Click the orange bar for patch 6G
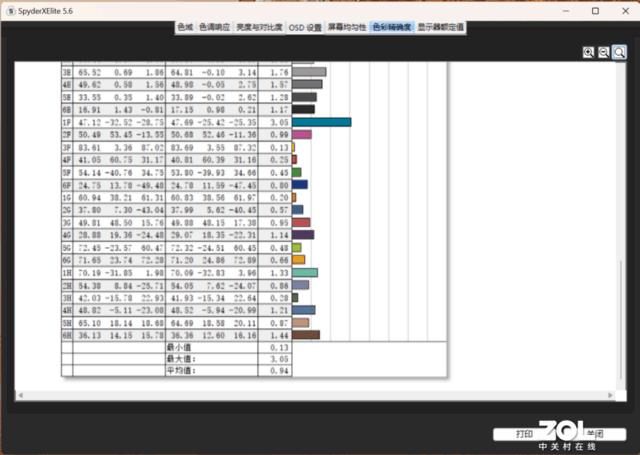The width and height of the screenshot is (640, 455). click(x=299, y=260)
